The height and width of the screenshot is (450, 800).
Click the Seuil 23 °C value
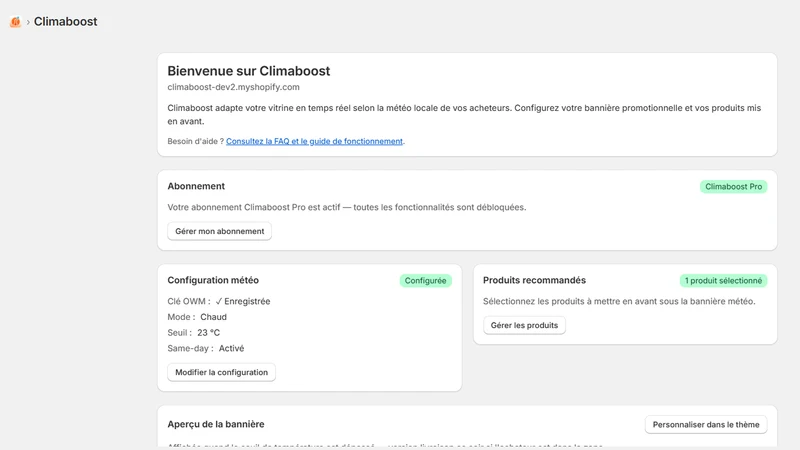(209, 333)
